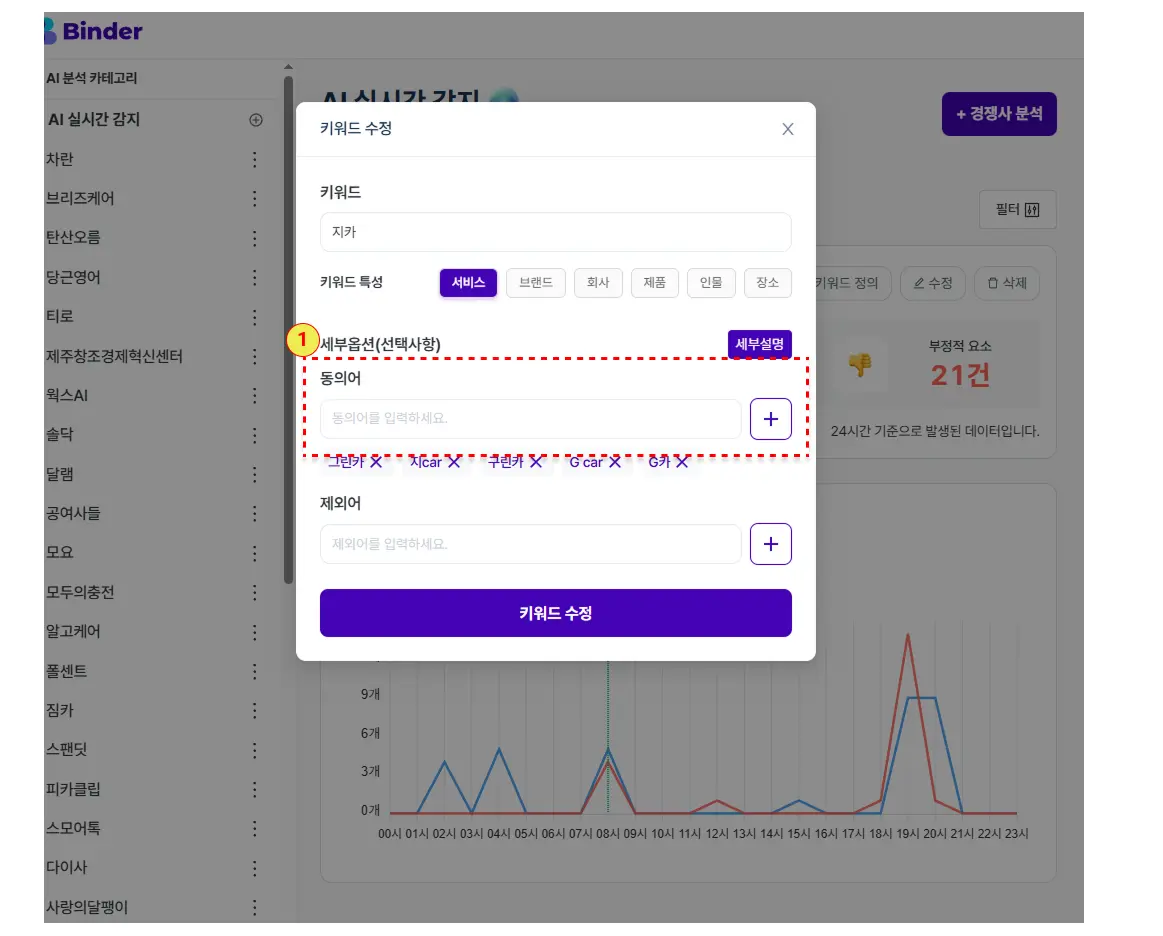Click the 세부설명 button
The image size is (1163, 936).
coord(759,344)
